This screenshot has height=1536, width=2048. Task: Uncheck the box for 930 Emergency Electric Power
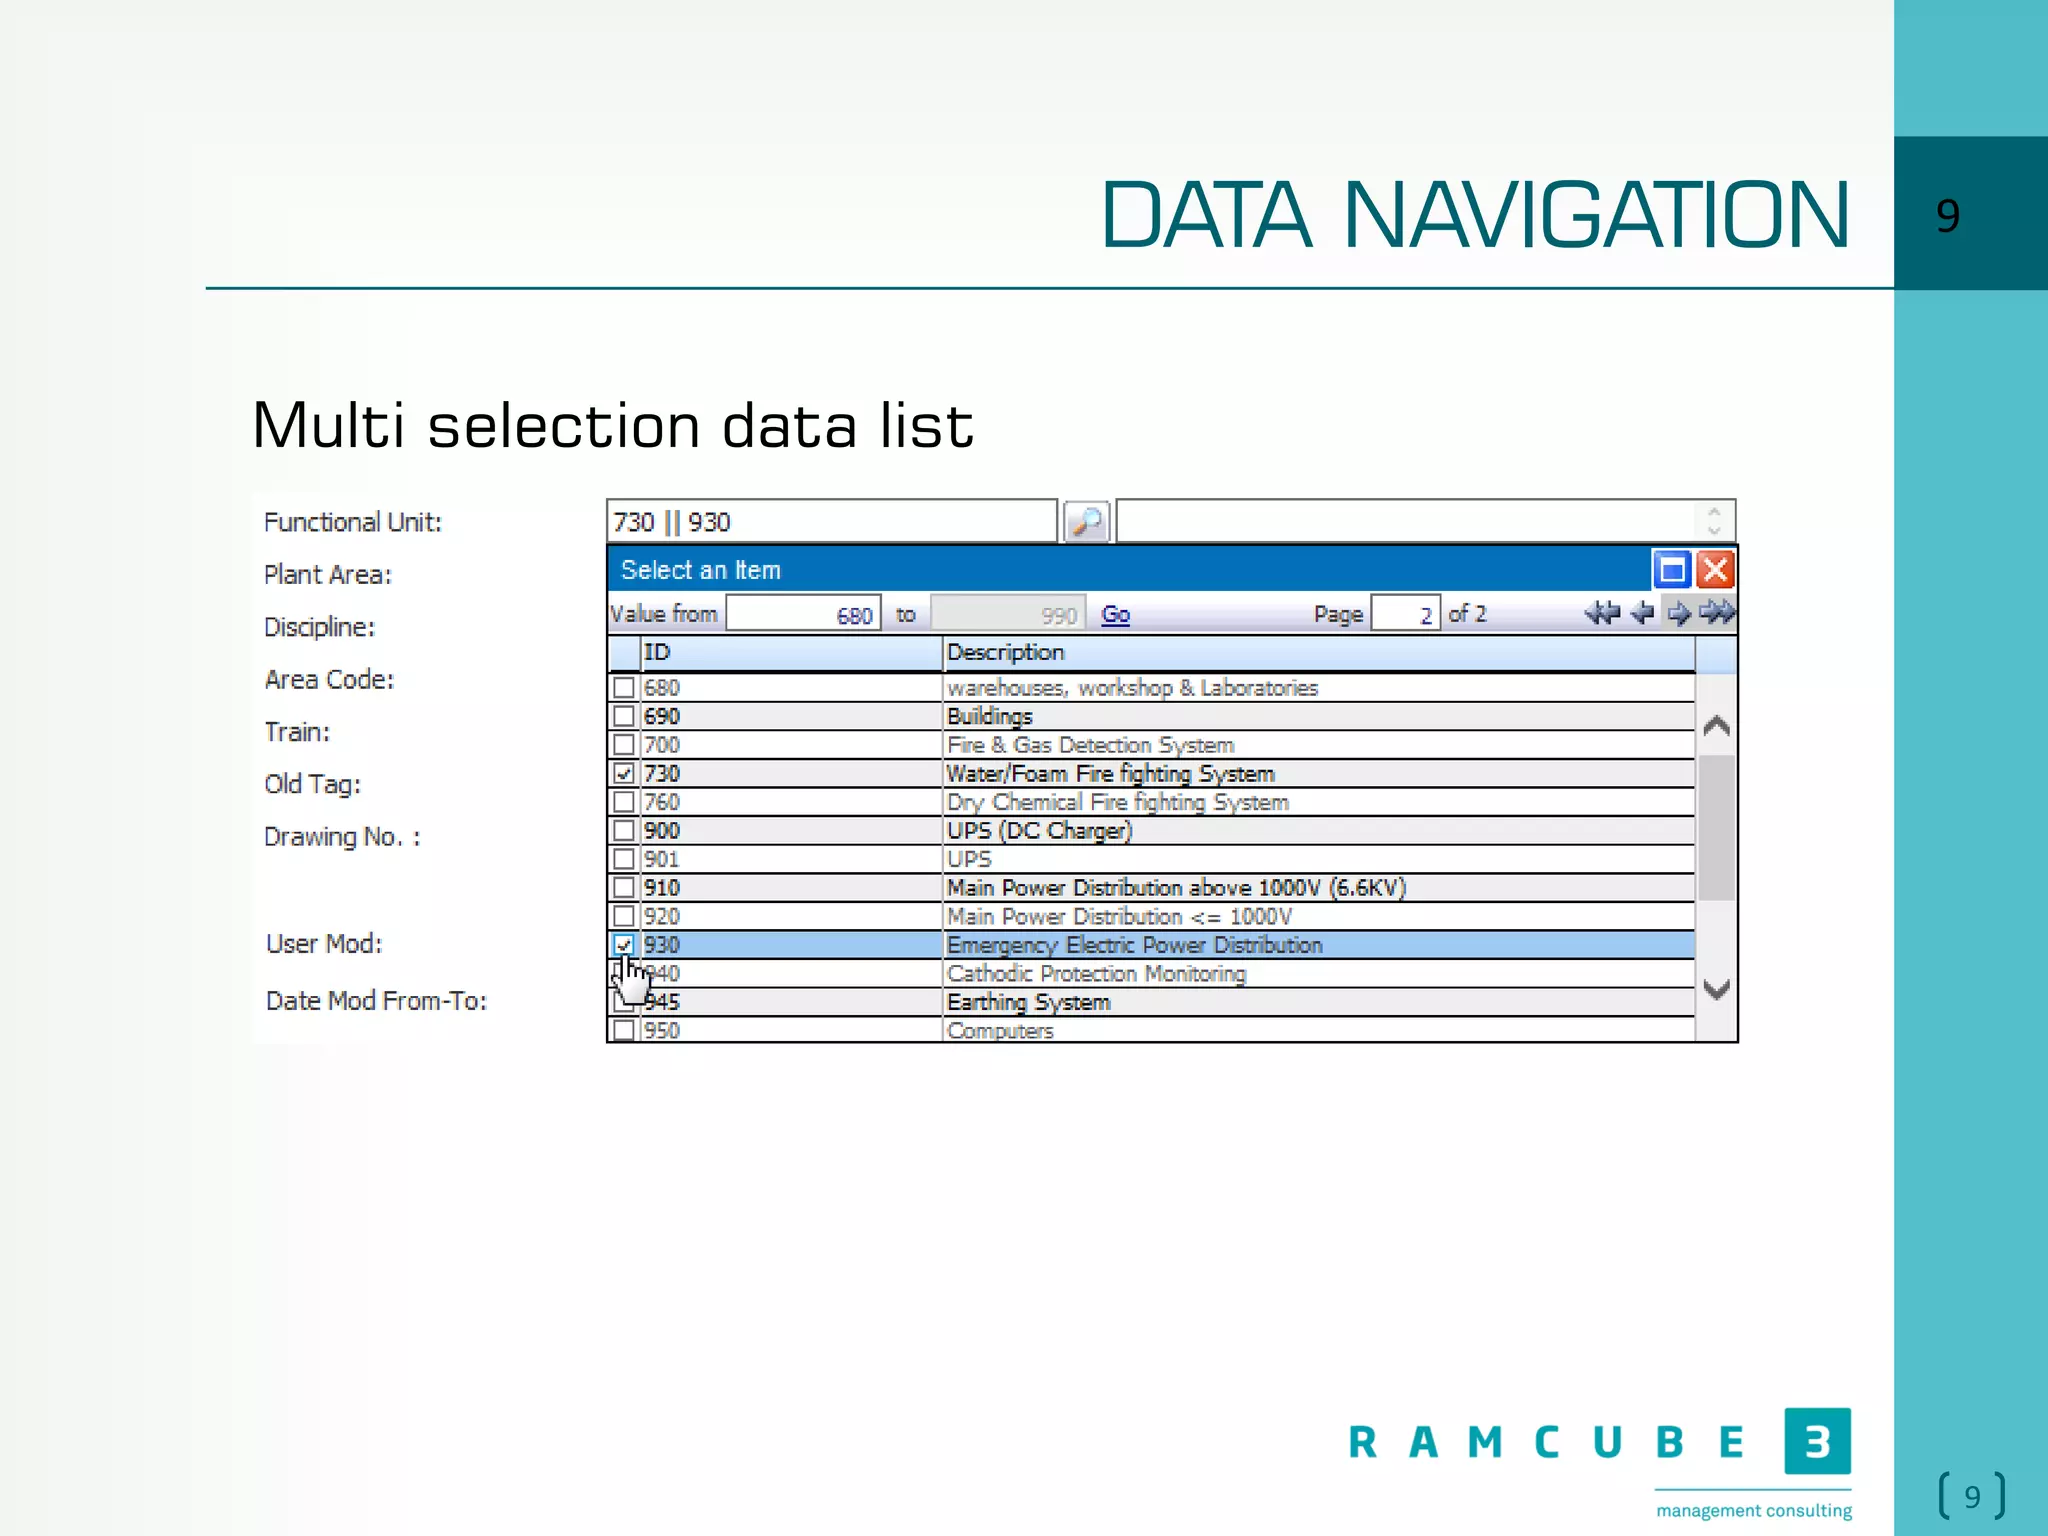tap(624, 944)
